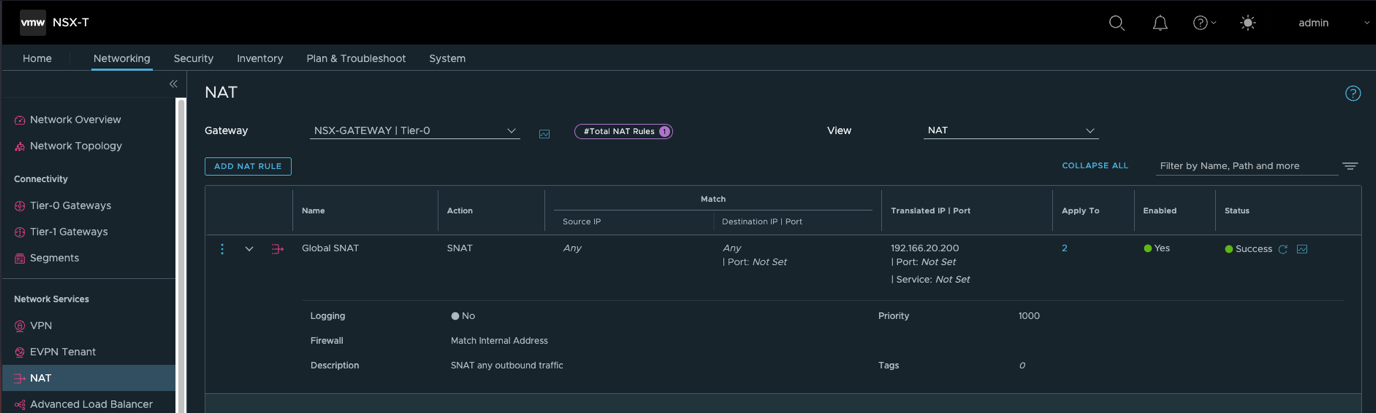Click the Action column header
Viewport: 1376px width, 413px height.
point(460,211)
